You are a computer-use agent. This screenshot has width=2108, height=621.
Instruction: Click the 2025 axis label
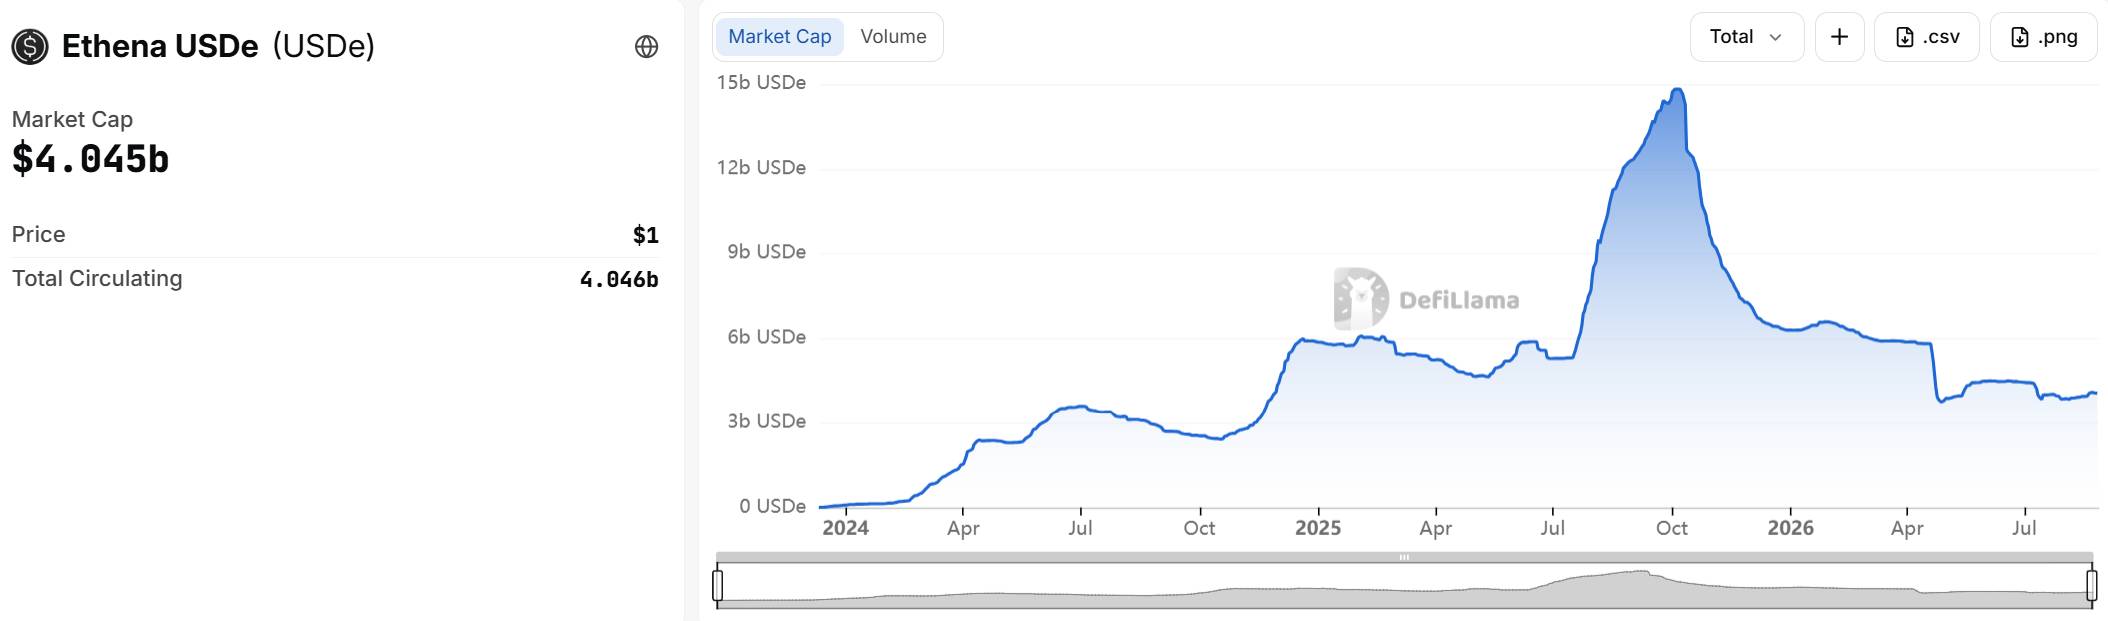coord(1318,528)
